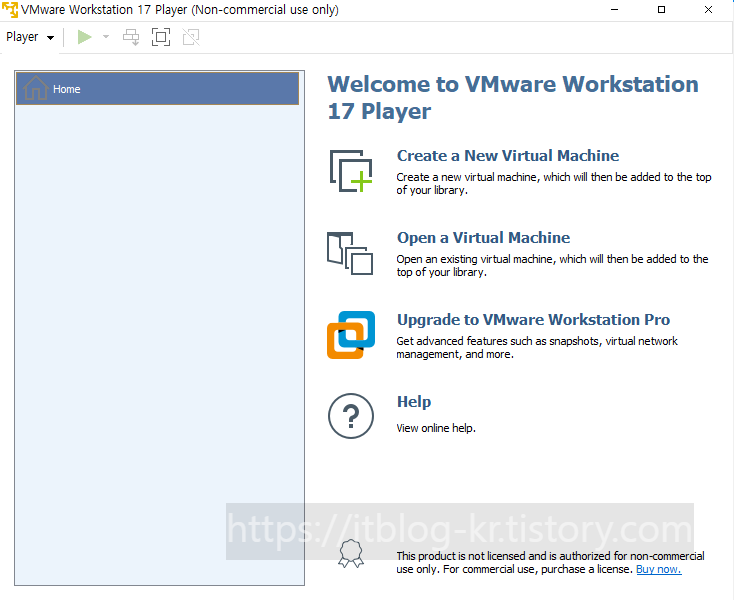Image resolution: width=734 pixels, height=600 pixels.
Task: Open the Player dropdown menu
Action: 30,37
